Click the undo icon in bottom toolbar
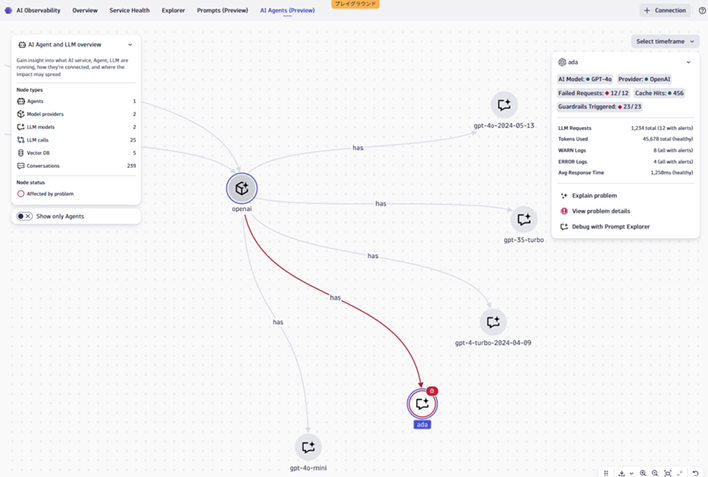The height and width of the screenshot is (477, 708). point(695,473)
